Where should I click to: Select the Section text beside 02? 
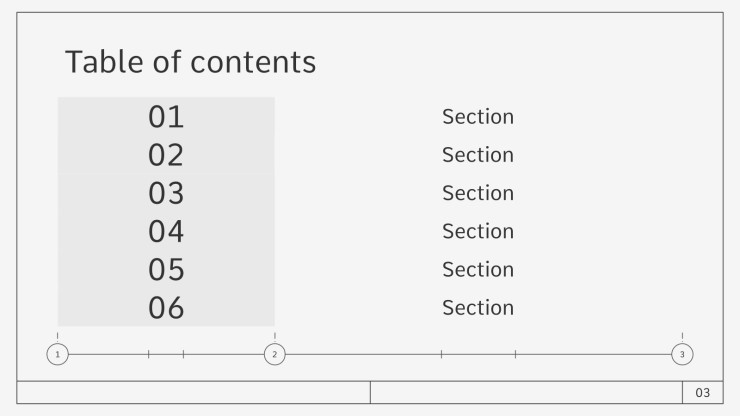pos(478,155)
